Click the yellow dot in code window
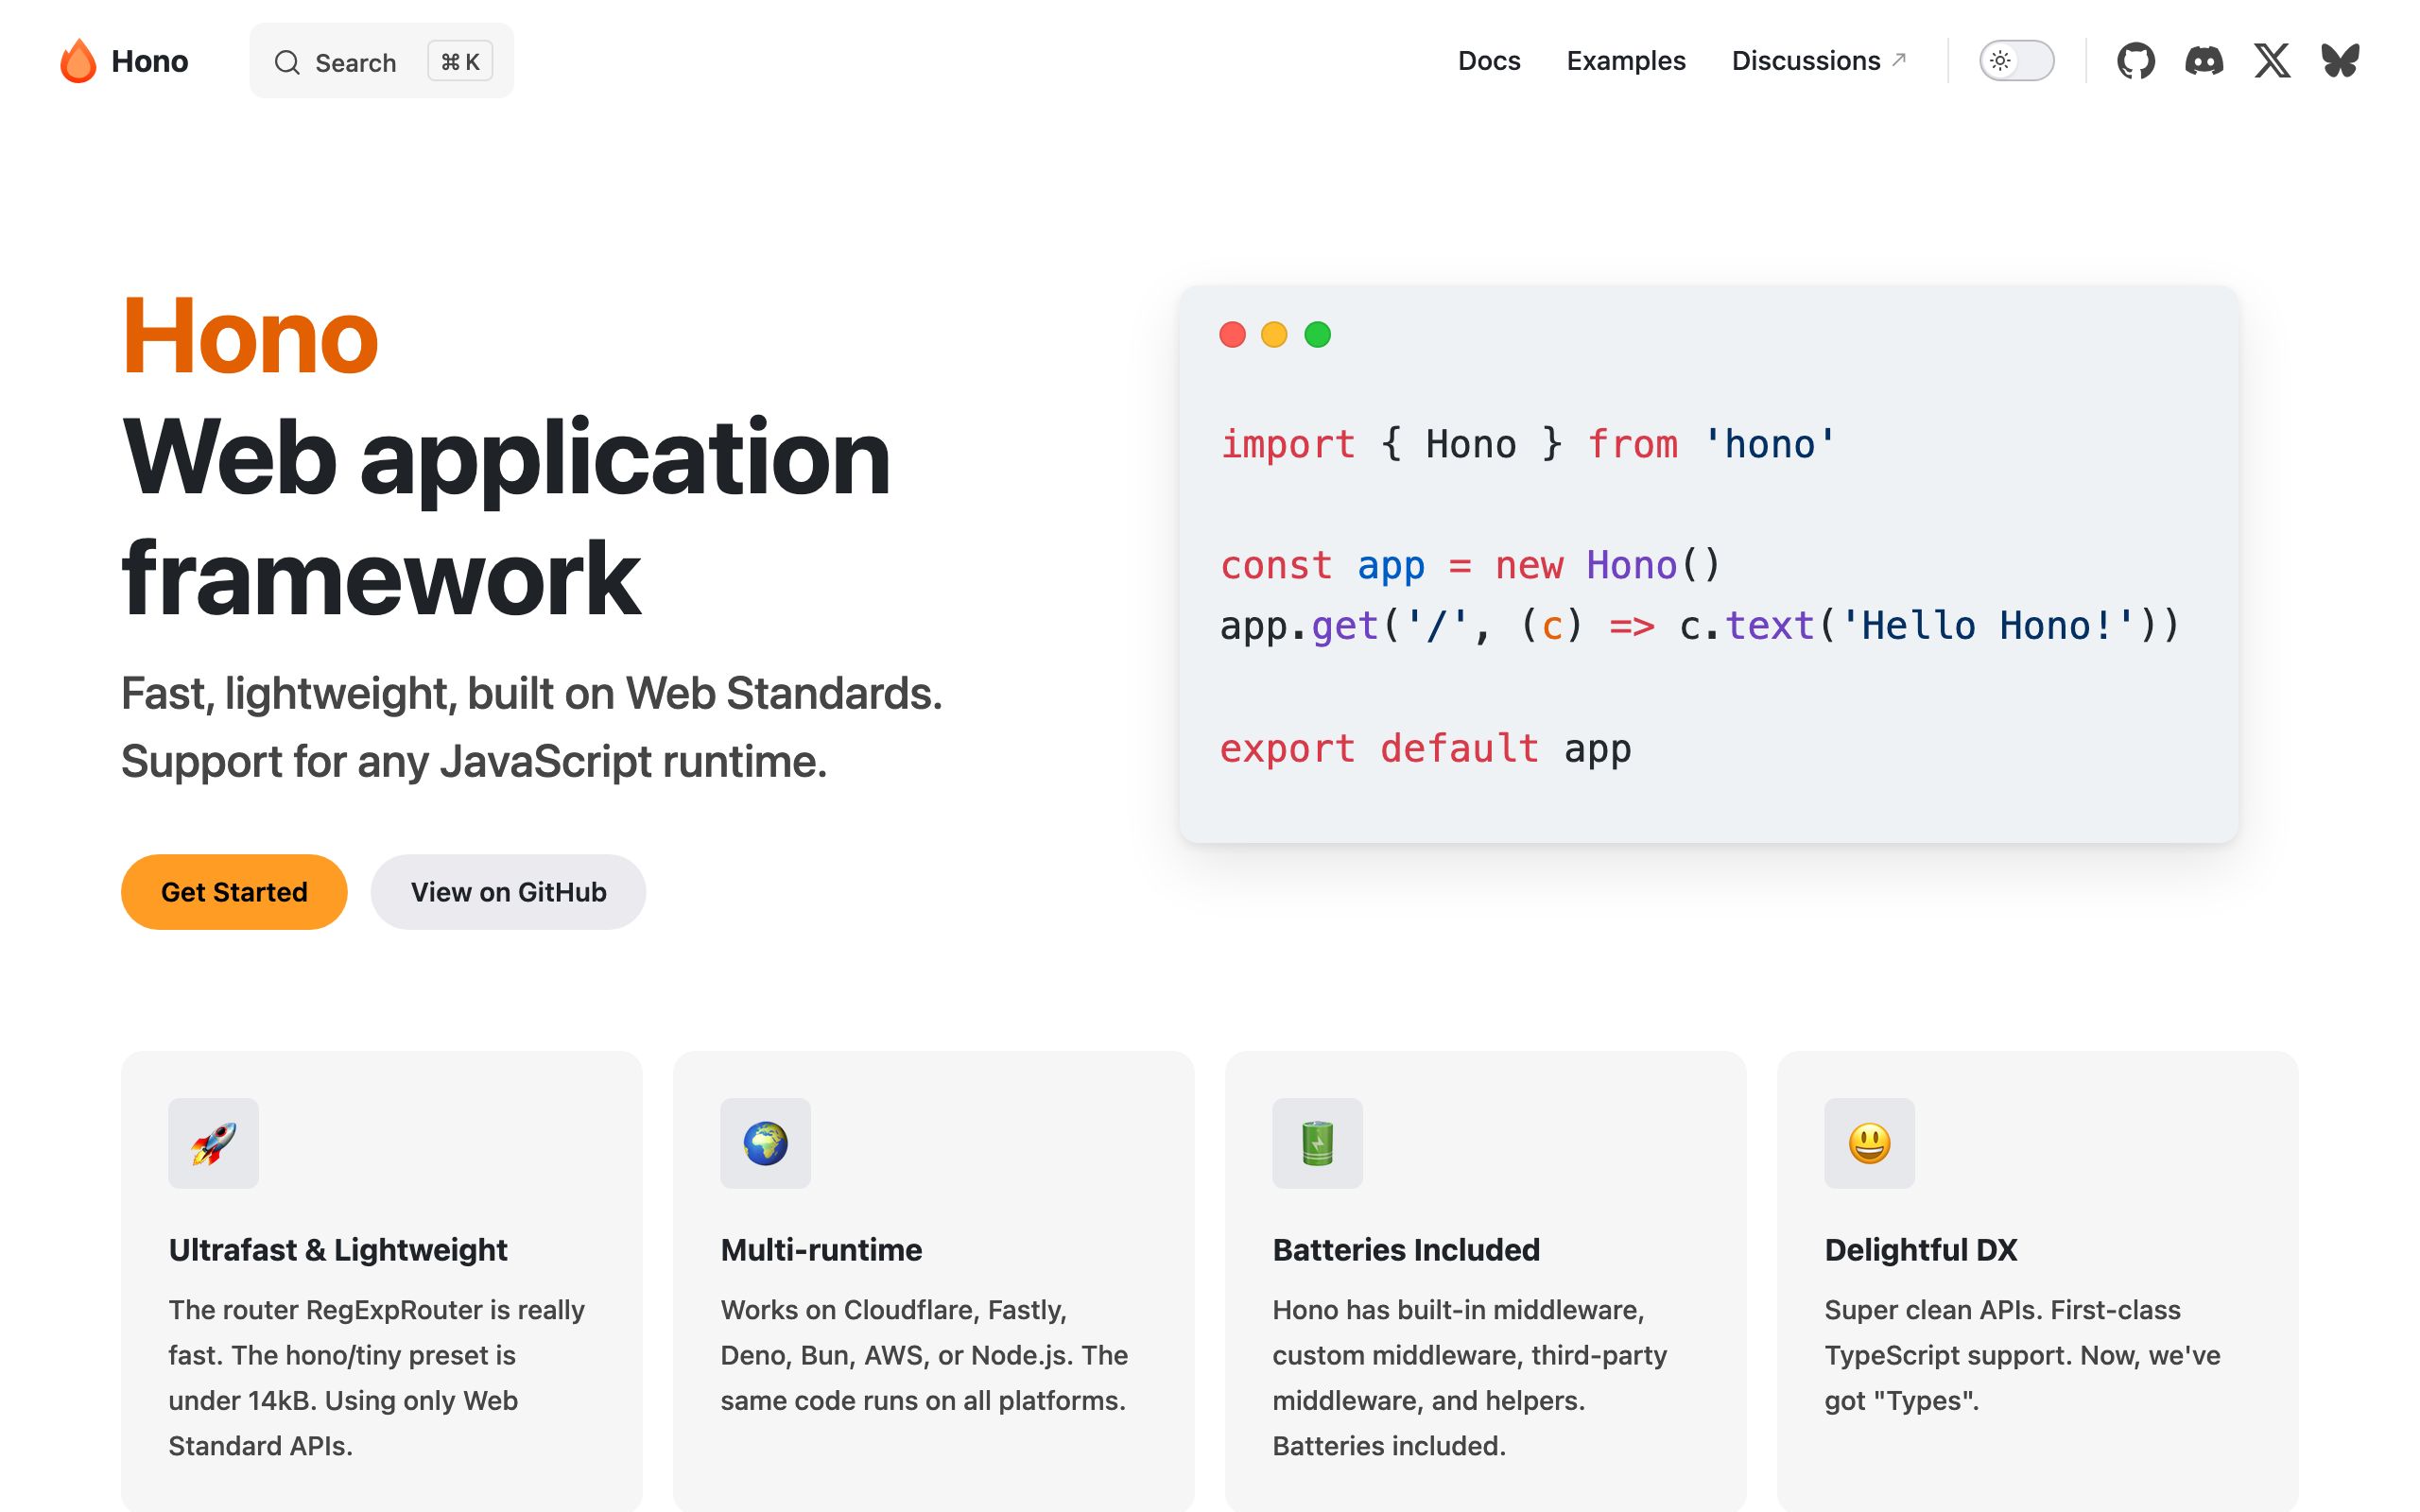 coord(1274,334)
